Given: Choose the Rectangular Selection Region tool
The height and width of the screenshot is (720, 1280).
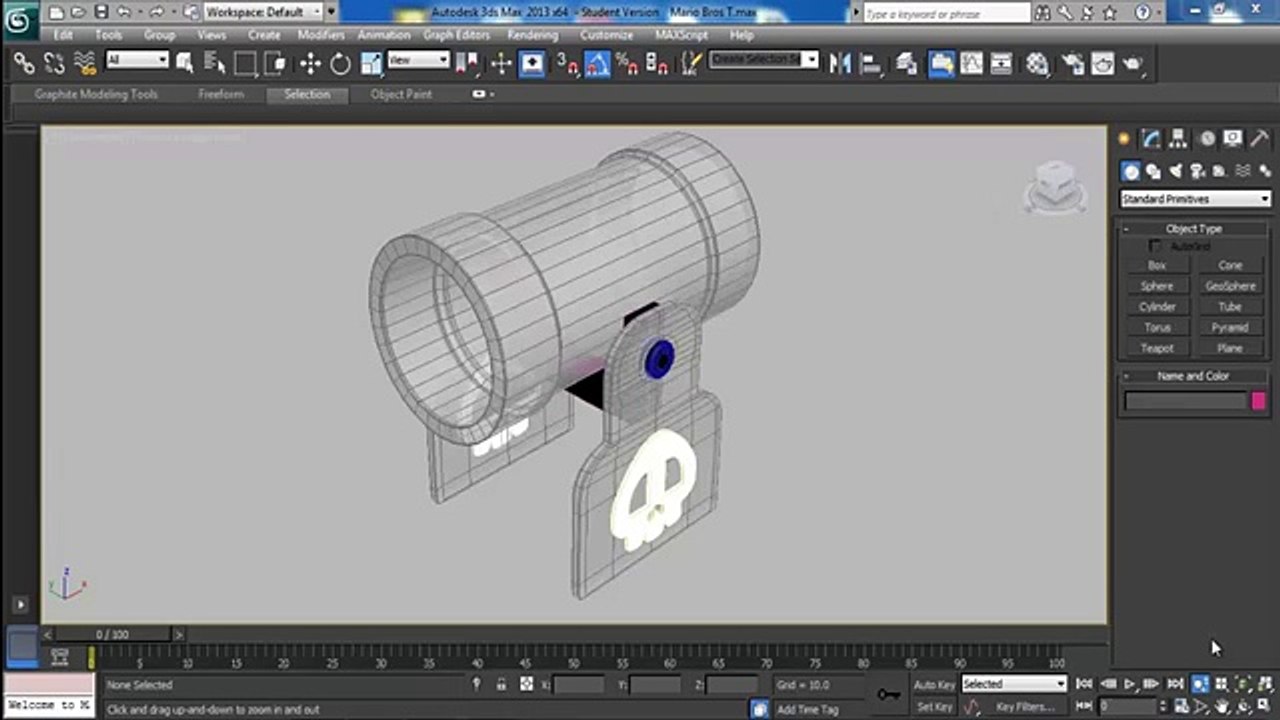Looking at the screenshot, I should click(x=245, y=64).
